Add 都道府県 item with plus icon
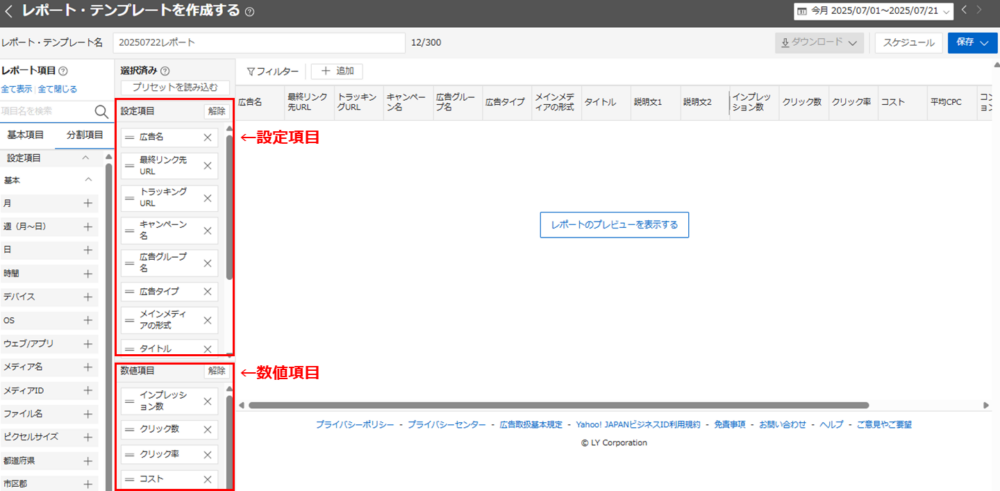This screenshot has width=1000, height=491. (88, 460)
